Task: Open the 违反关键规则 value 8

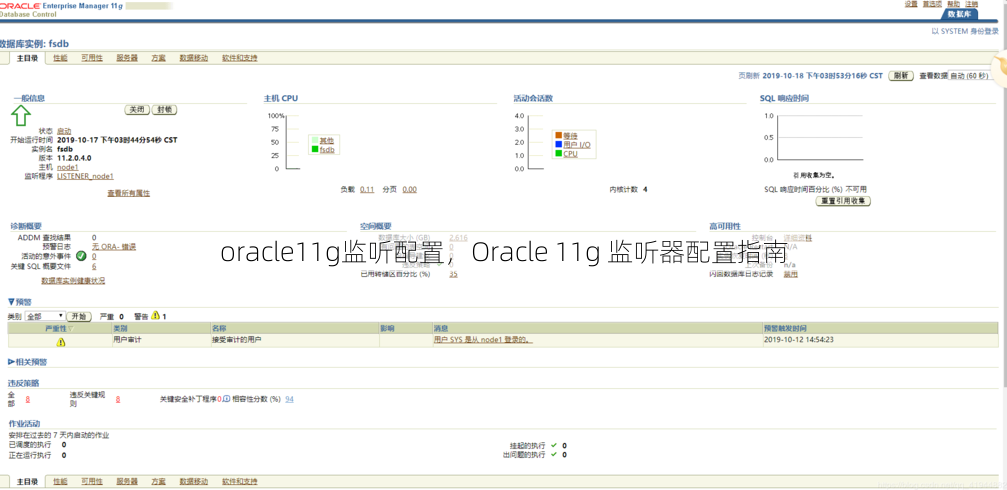Action: [118, 399]
